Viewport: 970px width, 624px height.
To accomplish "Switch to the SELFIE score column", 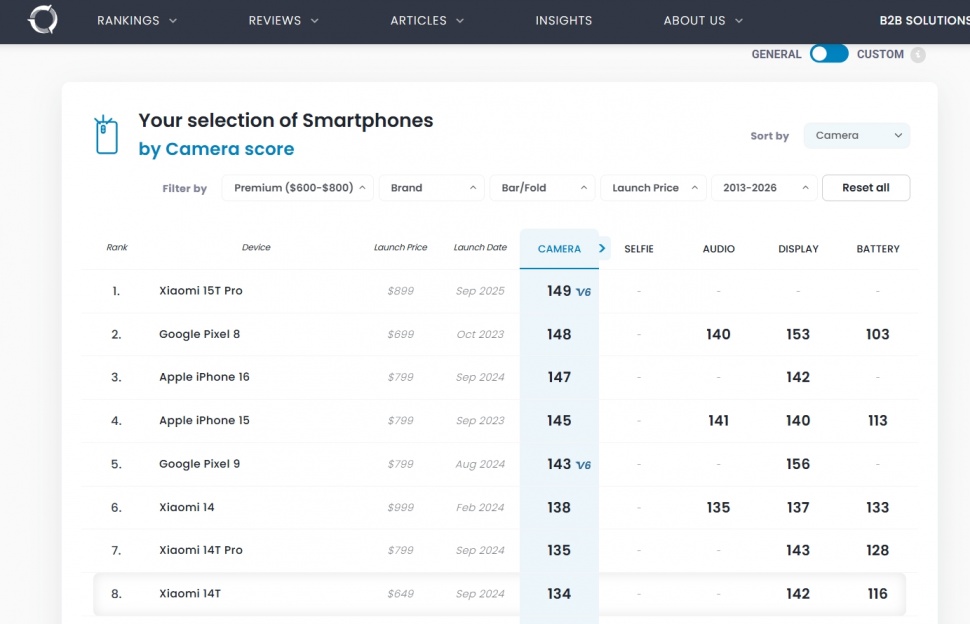I will 638,249.
